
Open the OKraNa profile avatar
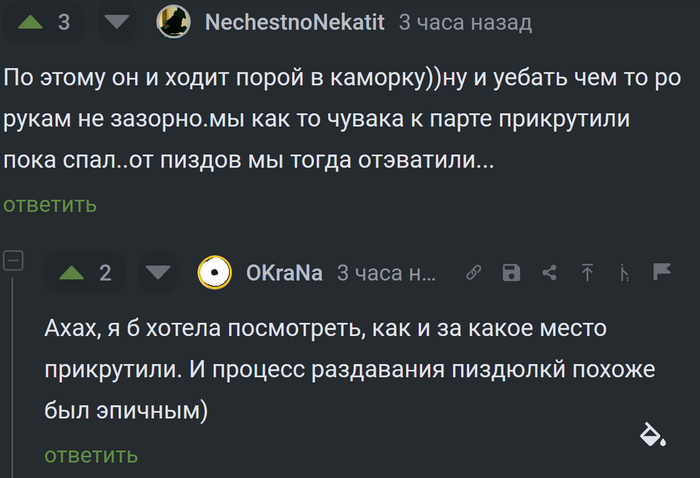[x=215, y=272]
